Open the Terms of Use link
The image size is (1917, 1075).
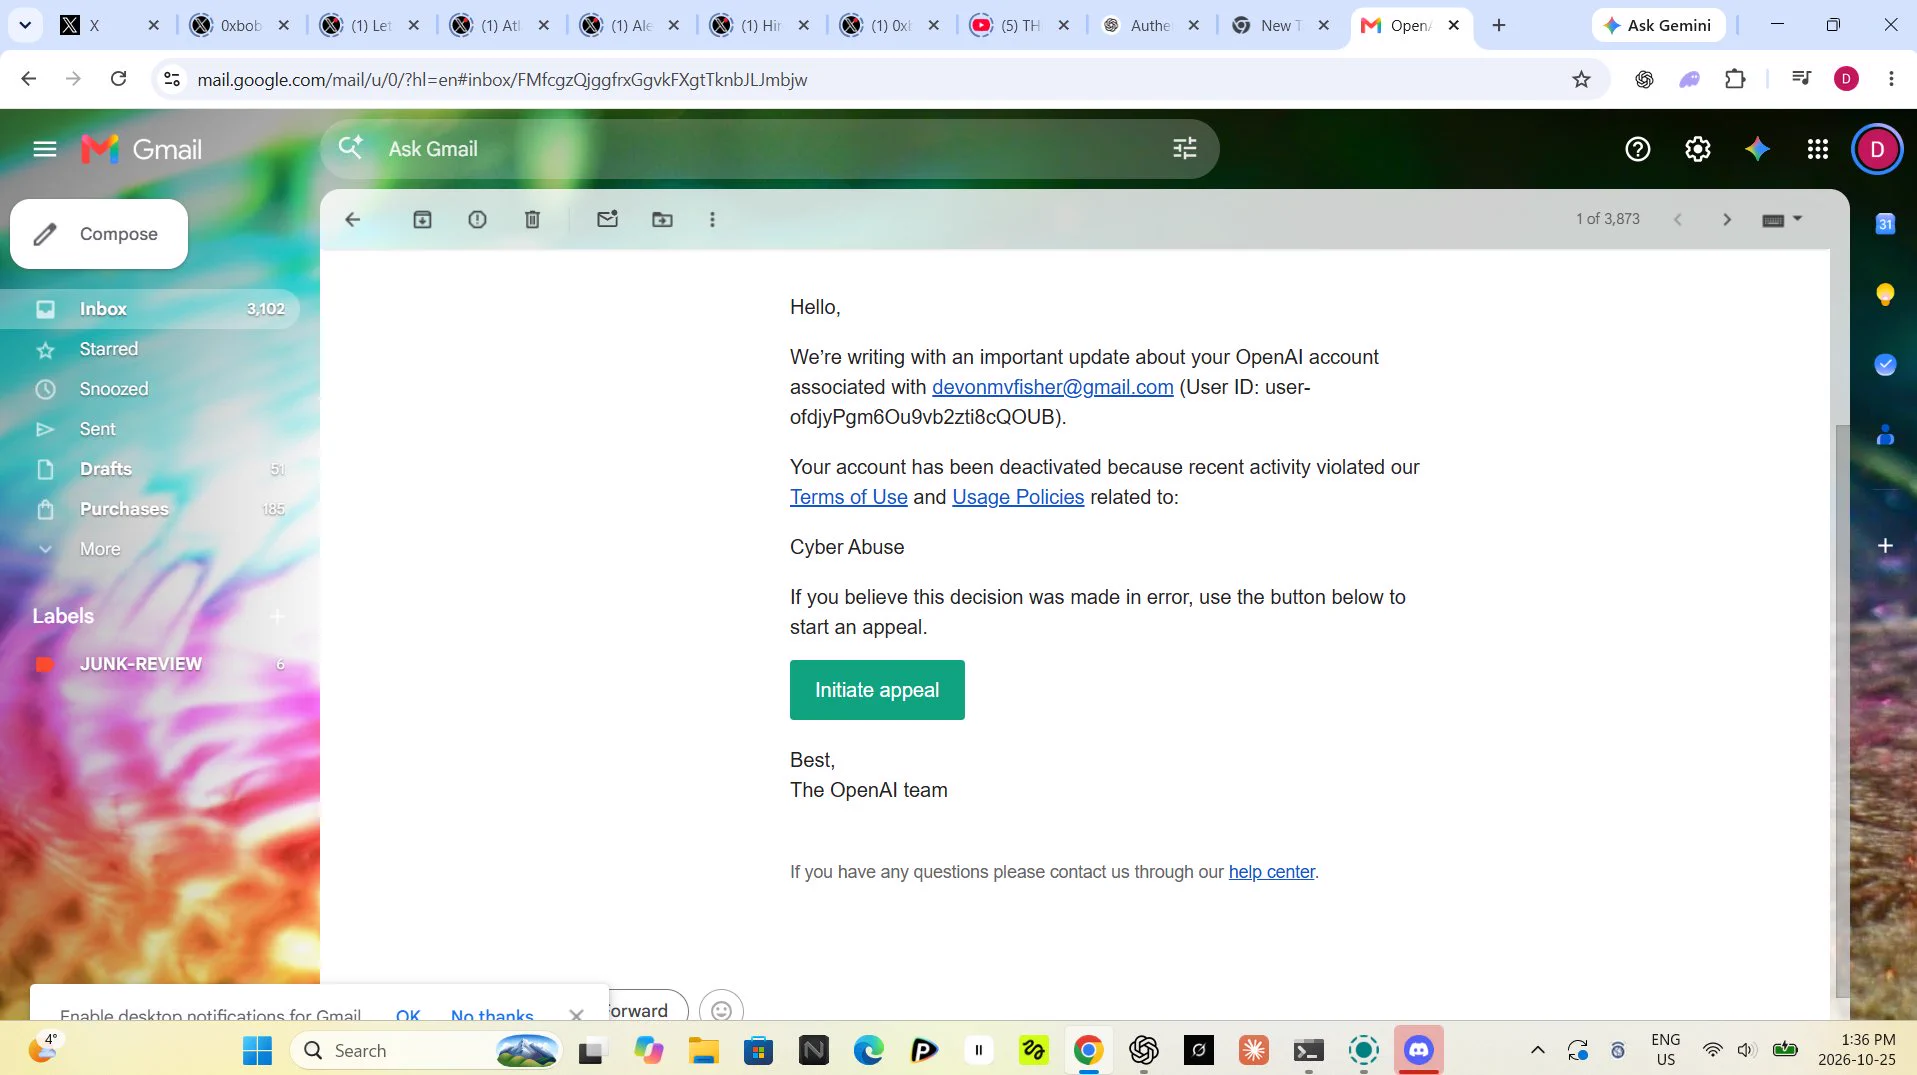pyautogui.click(x=848, y=497)
